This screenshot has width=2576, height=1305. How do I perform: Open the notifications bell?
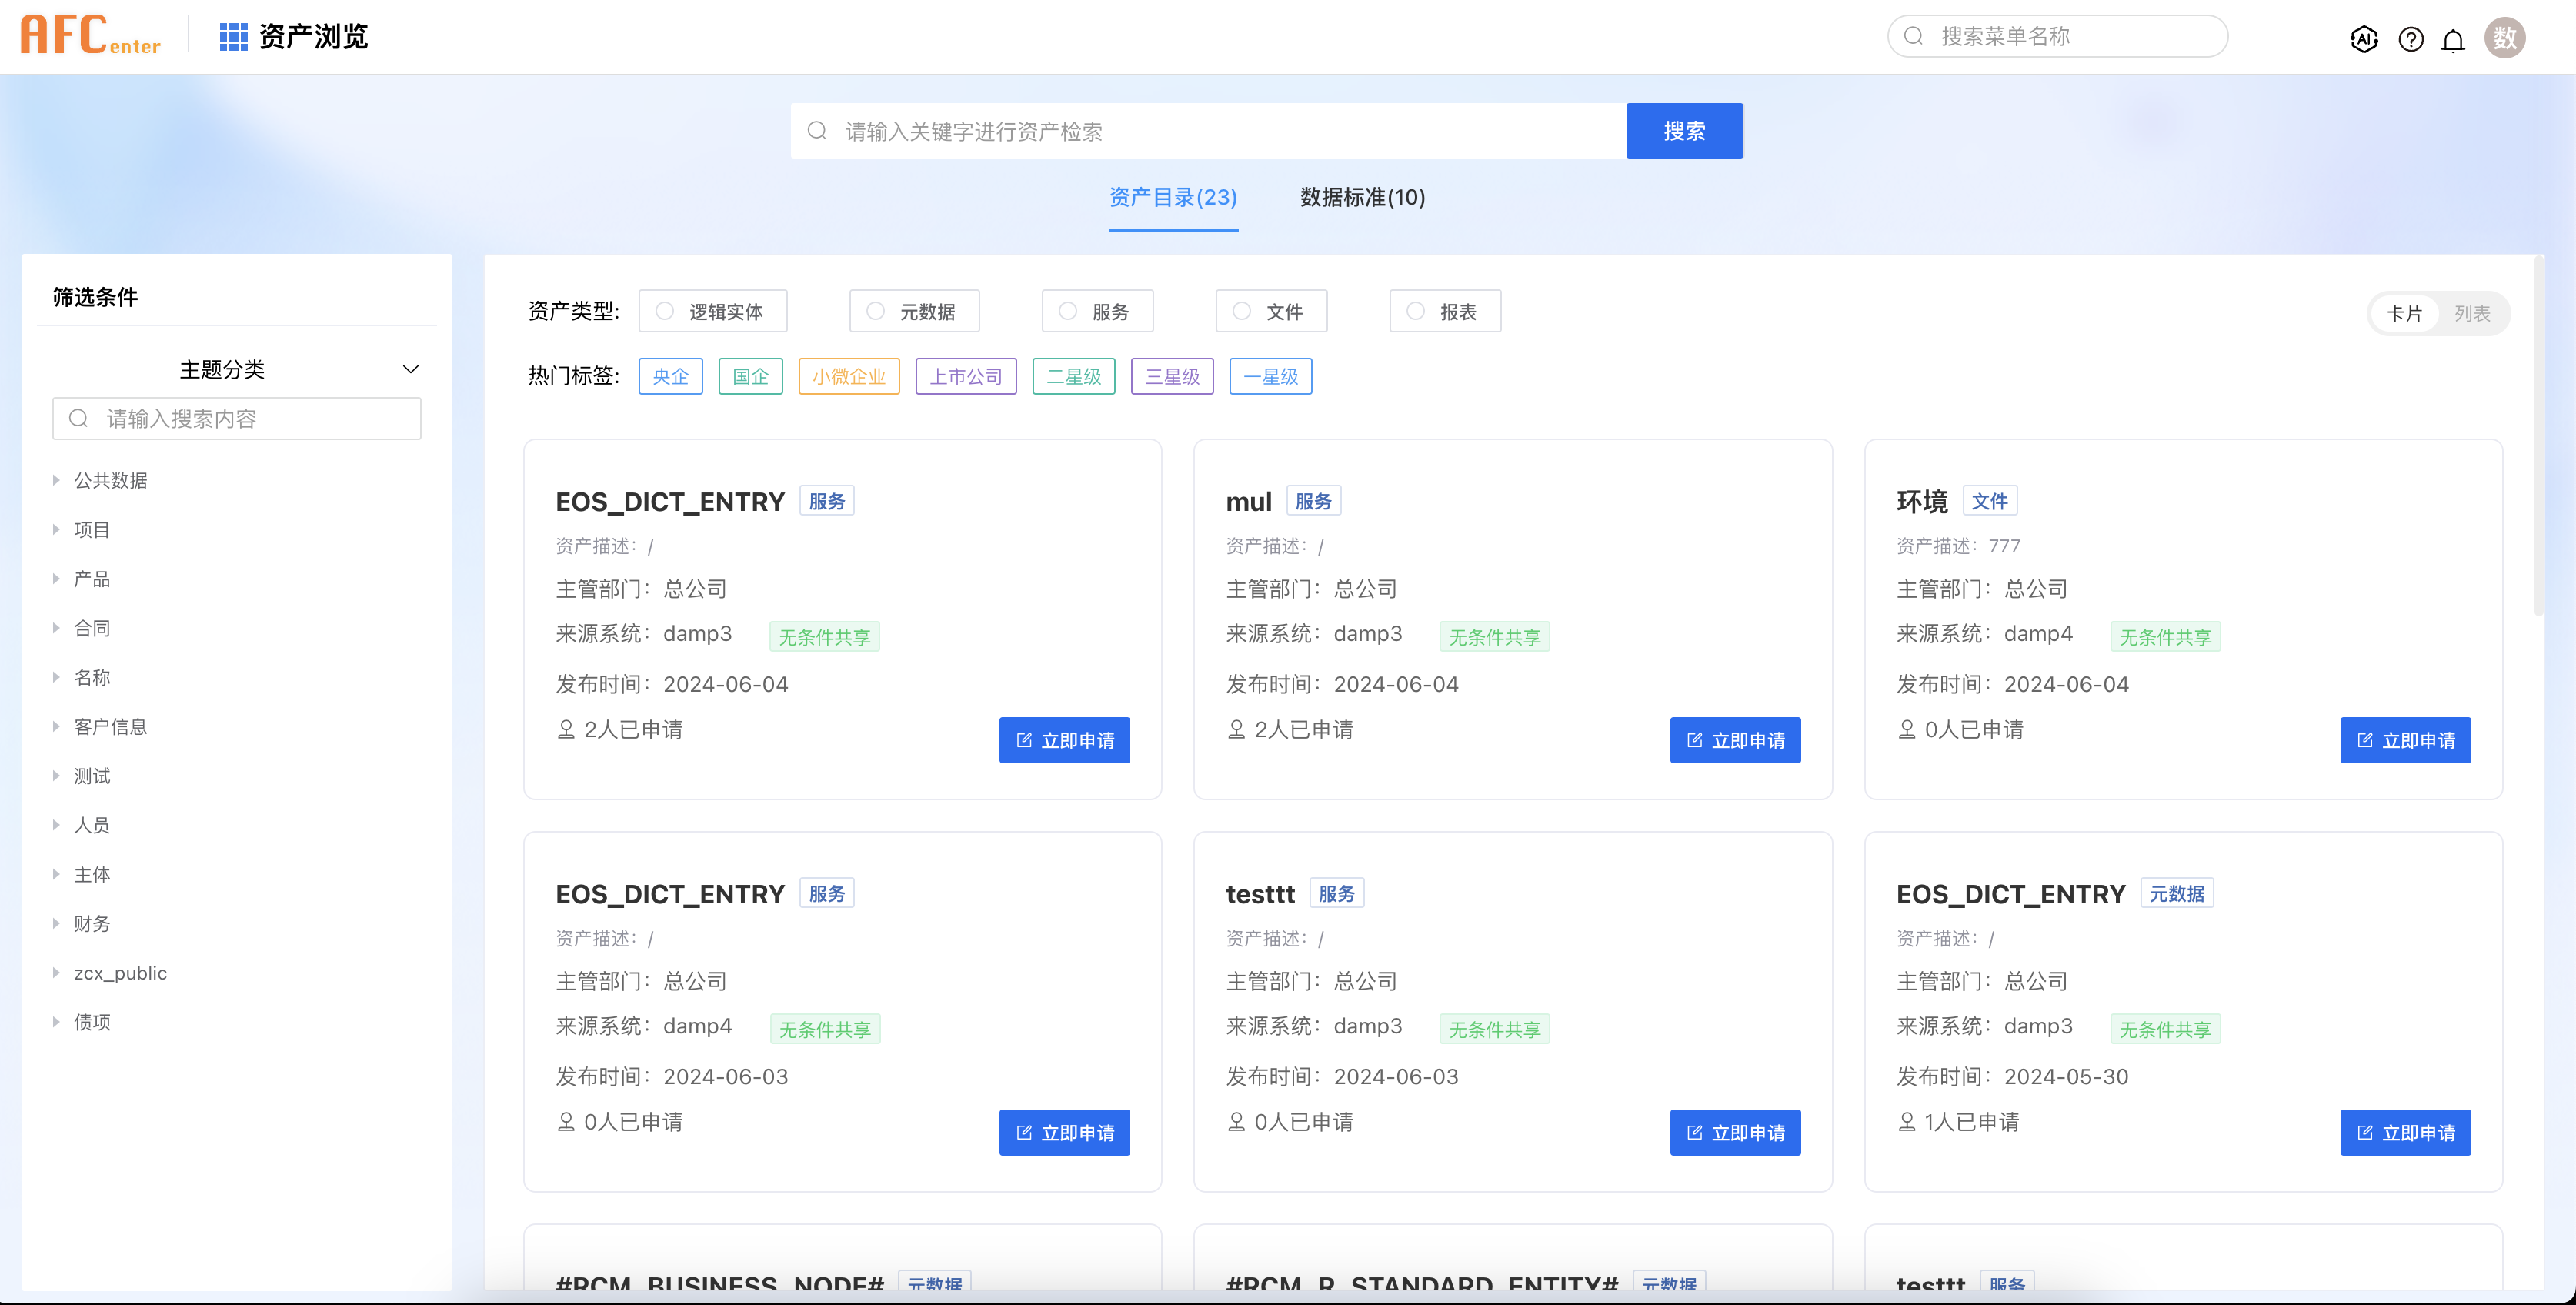(x=2453, y=40)
